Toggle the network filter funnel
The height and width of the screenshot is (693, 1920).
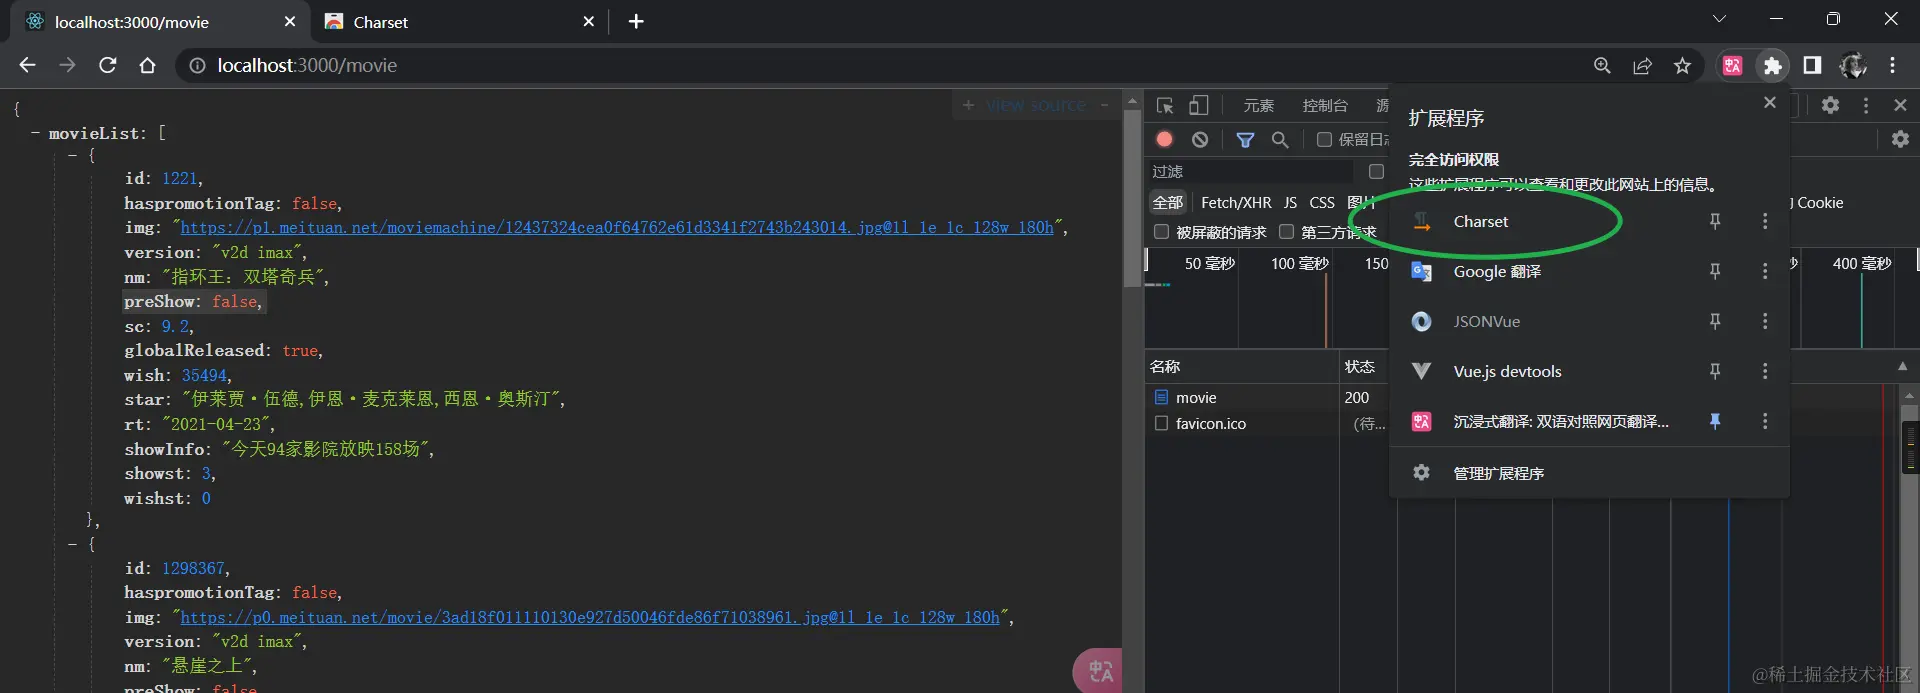[1245, 140]
